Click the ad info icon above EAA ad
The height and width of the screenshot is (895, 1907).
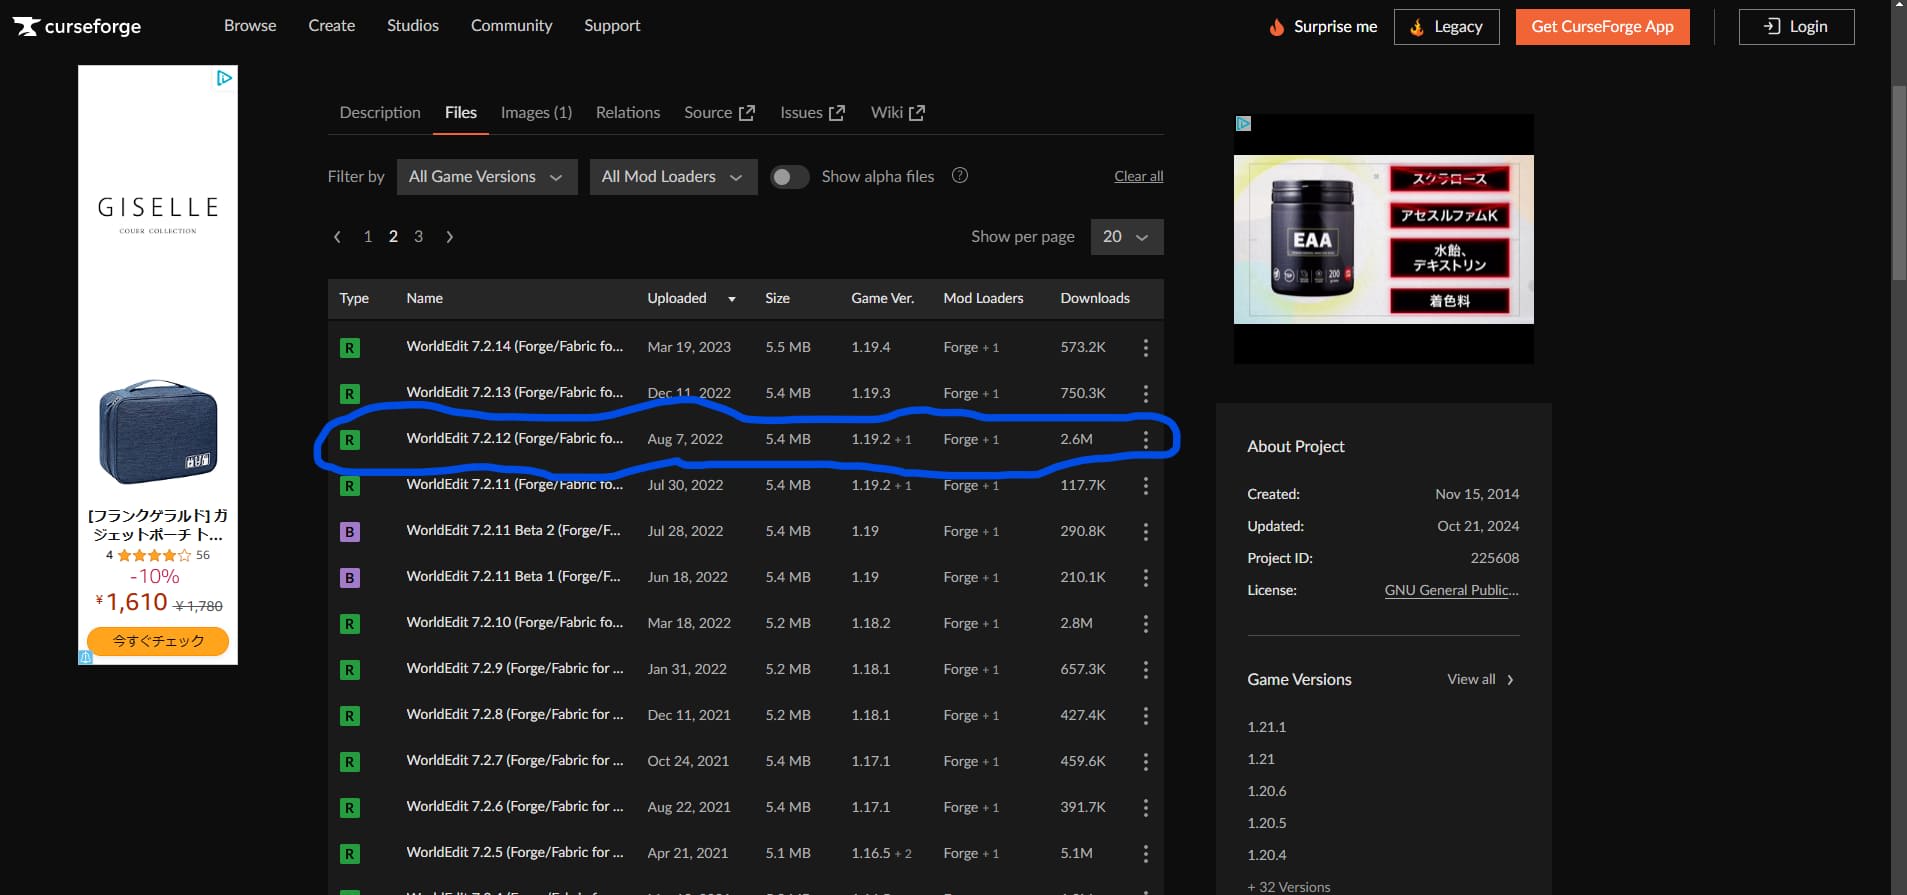(x=1243, y=124)
